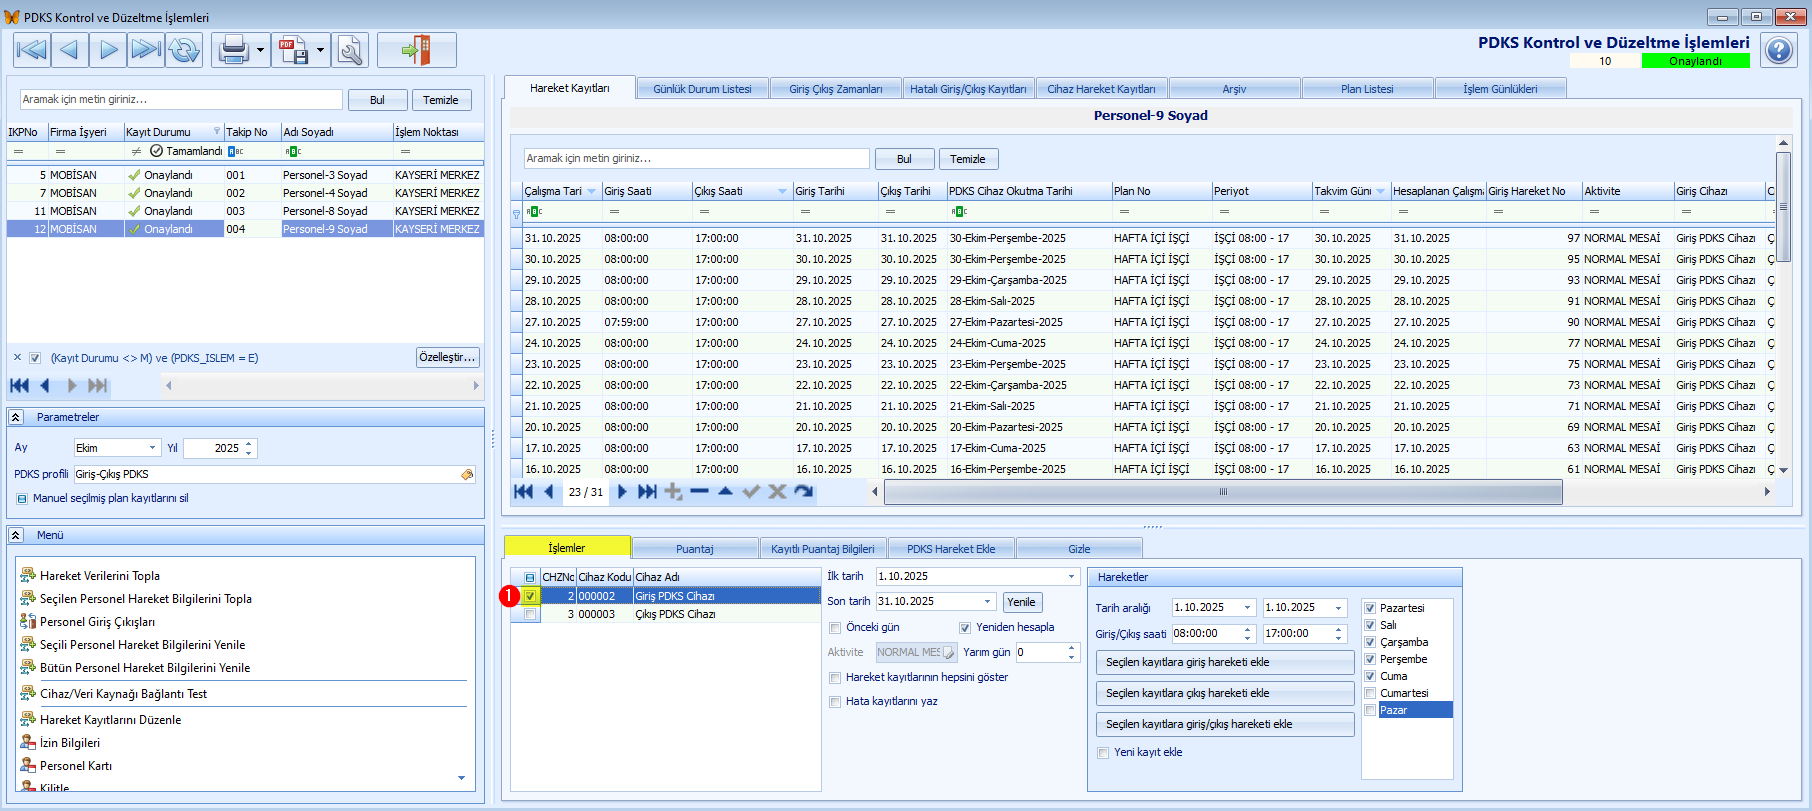The width and height of the screenshot is (1812, 811).
Task: Check the Hata kayıtlarını yaz option
Action: tap(835, 702)
